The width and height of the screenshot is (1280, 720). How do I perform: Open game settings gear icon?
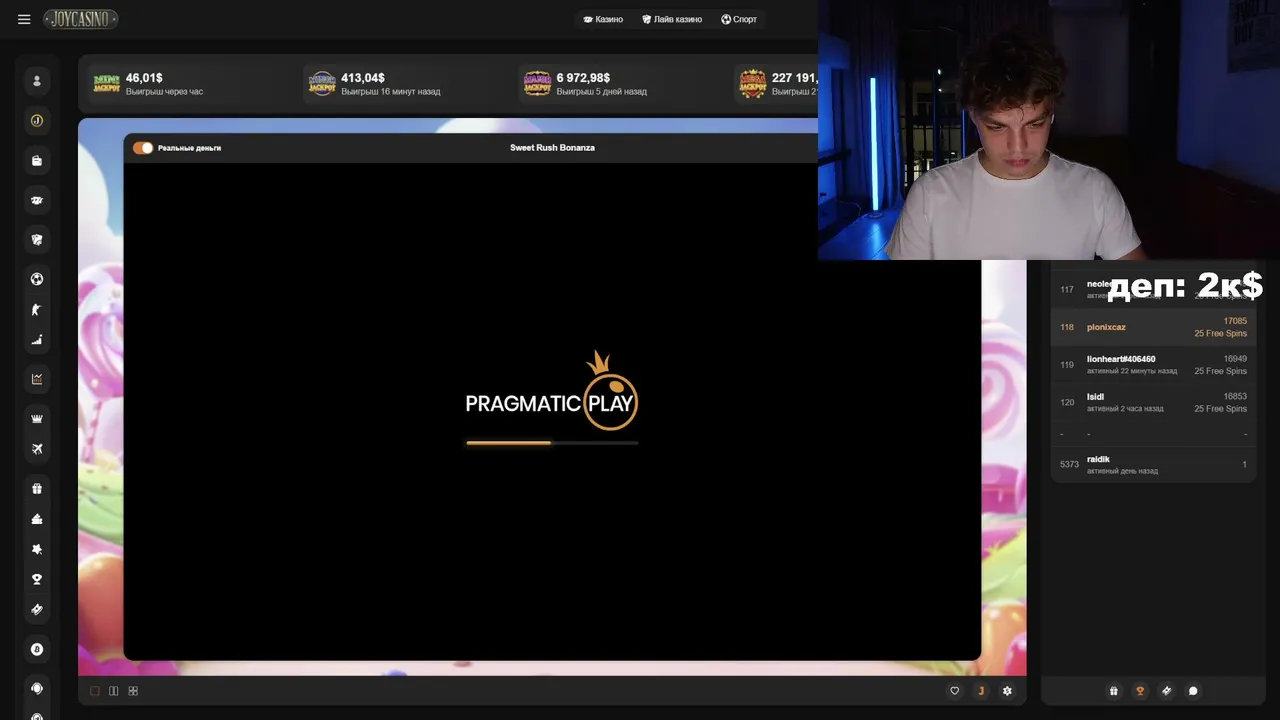[x=1007, y=691]
